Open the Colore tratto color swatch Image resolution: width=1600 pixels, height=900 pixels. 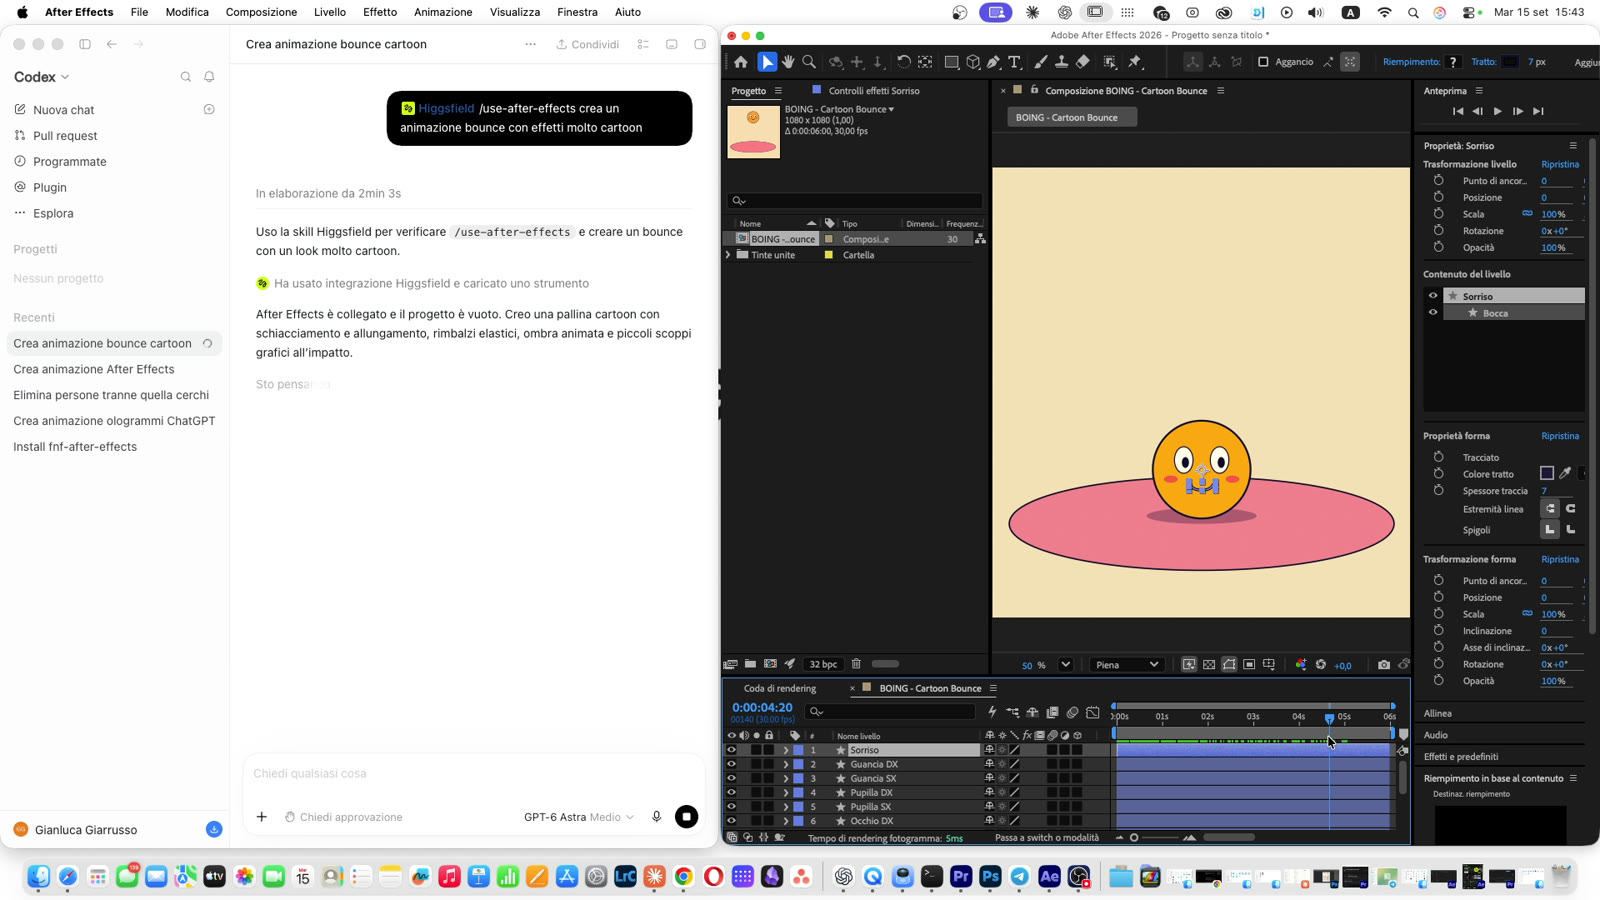tap(1547, 474)
